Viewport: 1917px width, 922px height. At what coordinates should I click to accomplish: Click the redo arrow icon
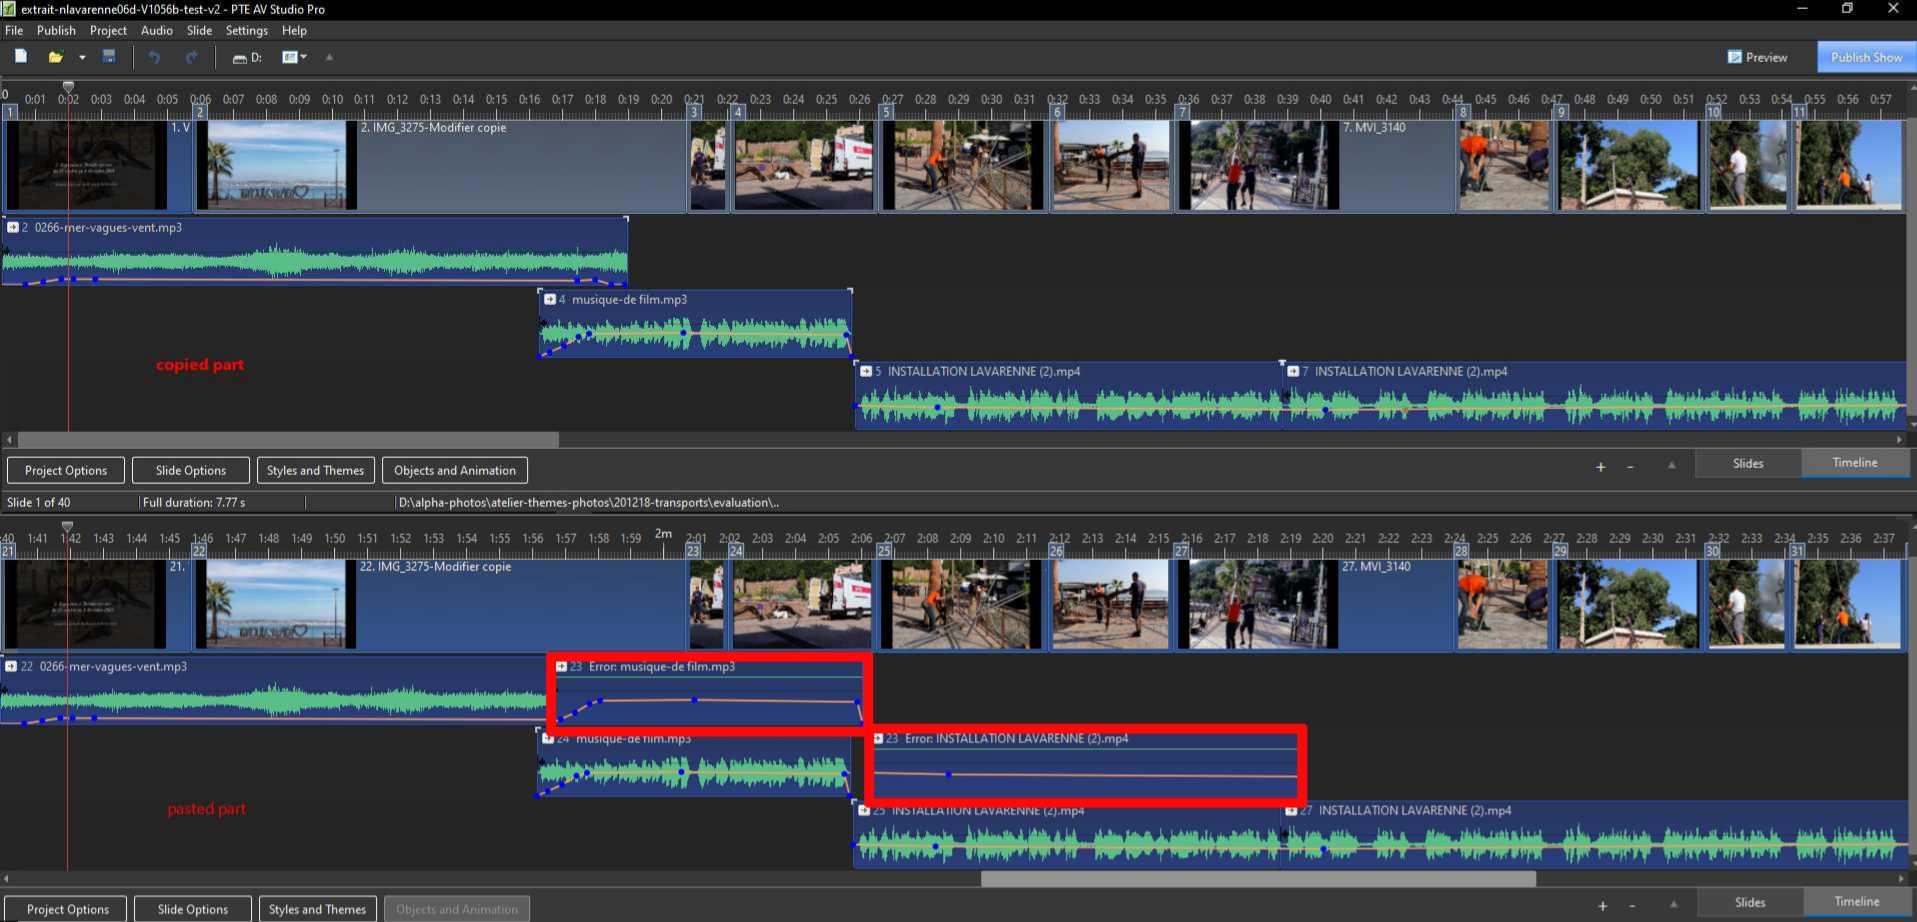pyautogui.click(x=191, y=57)
